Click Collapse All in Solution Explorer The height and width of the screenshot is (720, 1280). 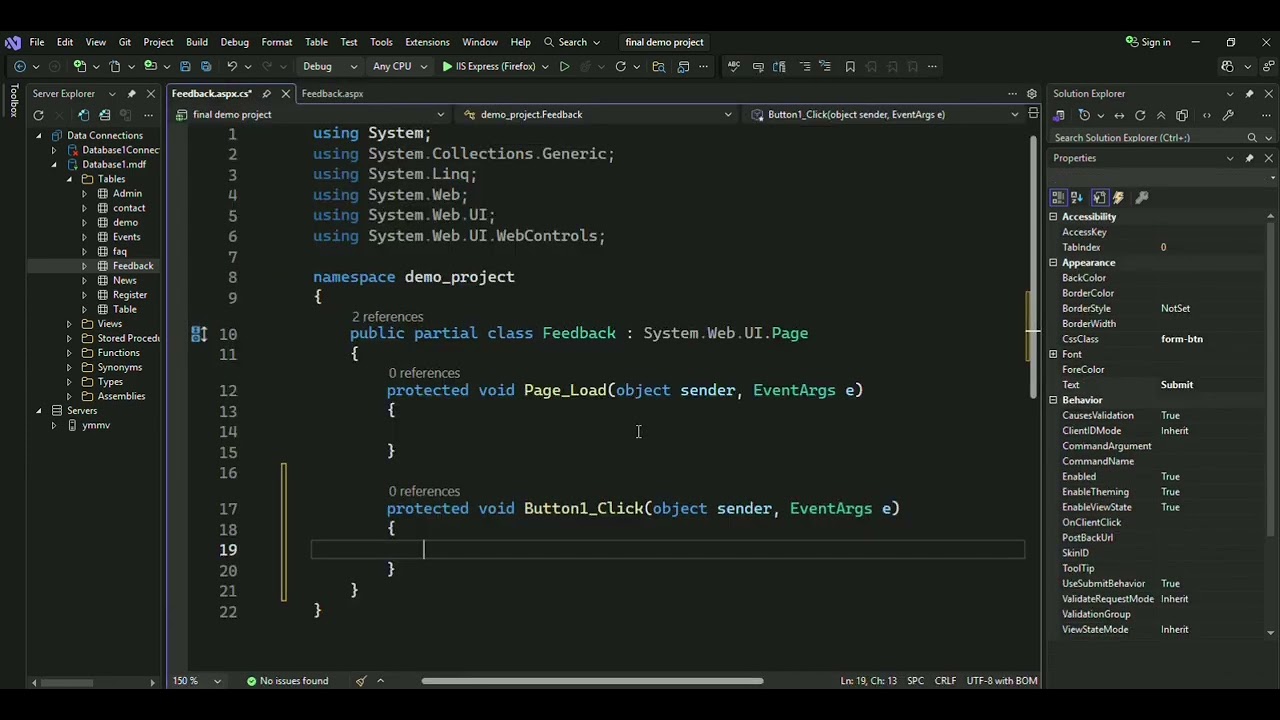[1161, 116]
